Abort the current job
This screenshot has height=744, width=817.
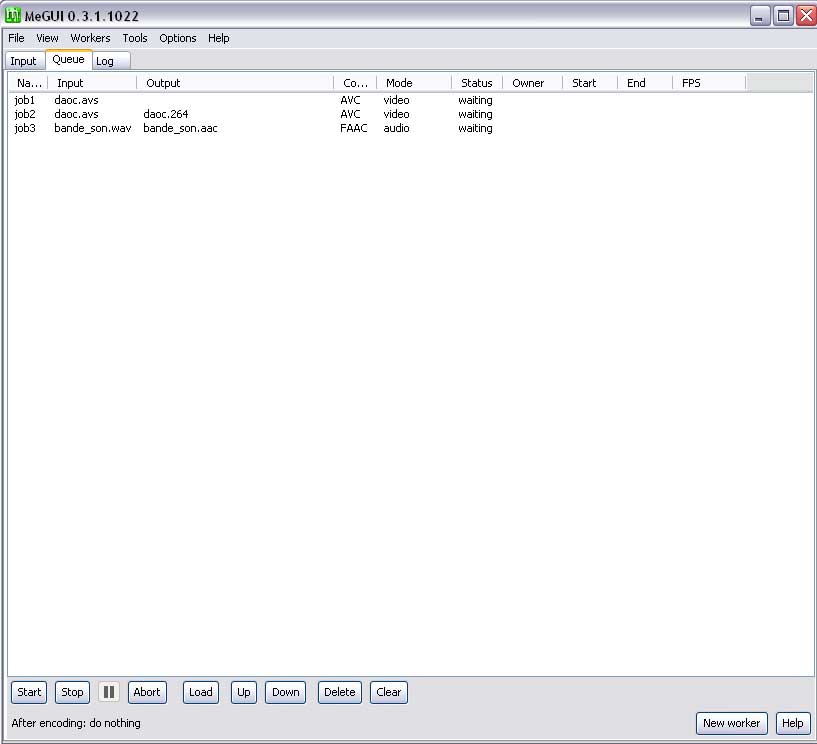click(x=147, y=692)
